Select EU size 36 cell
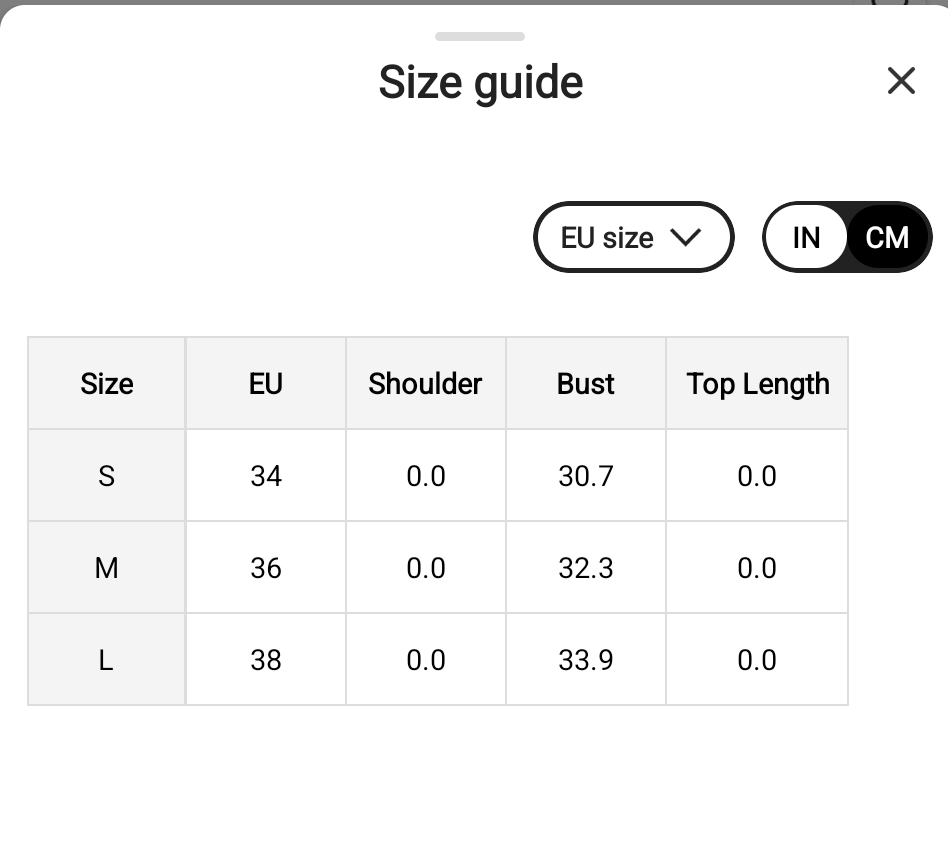This screenshot has height=854, width=948. point(265,567)
